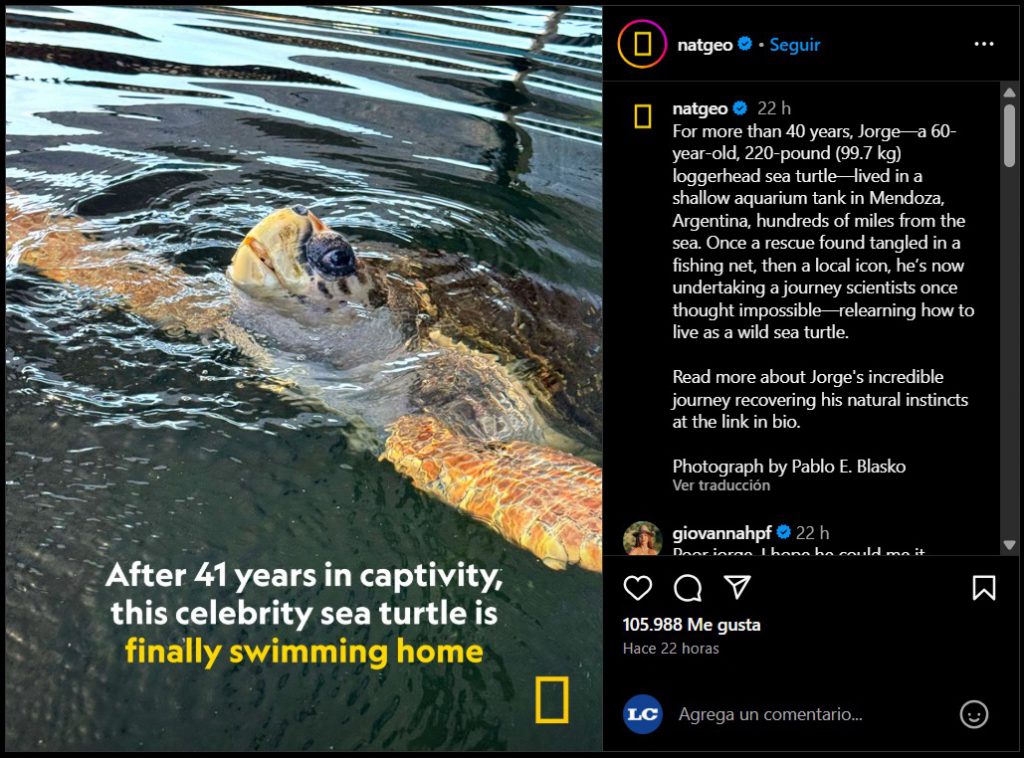Open natgeo username in post header
This screenshot has width=1024, height=758.
pyautogui.click(x=705, y=44)
